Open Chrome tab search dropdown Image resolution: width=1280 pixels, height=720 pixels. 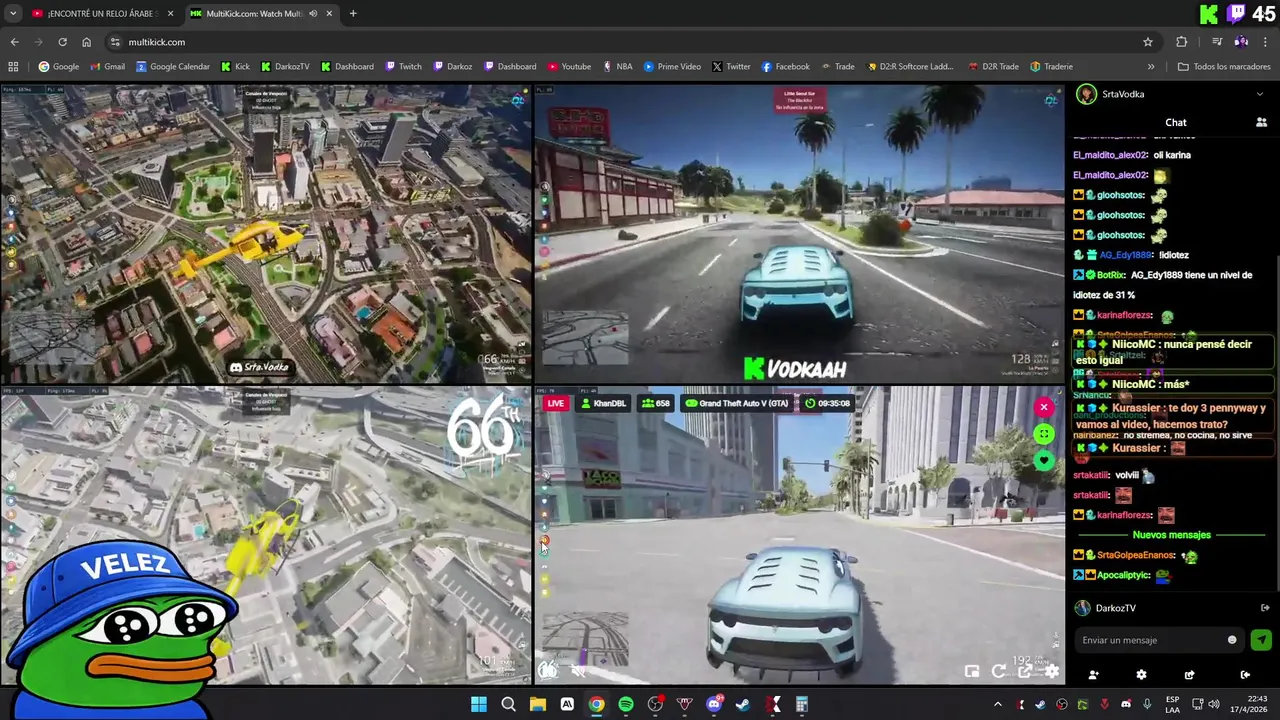(x=13, y=13)
